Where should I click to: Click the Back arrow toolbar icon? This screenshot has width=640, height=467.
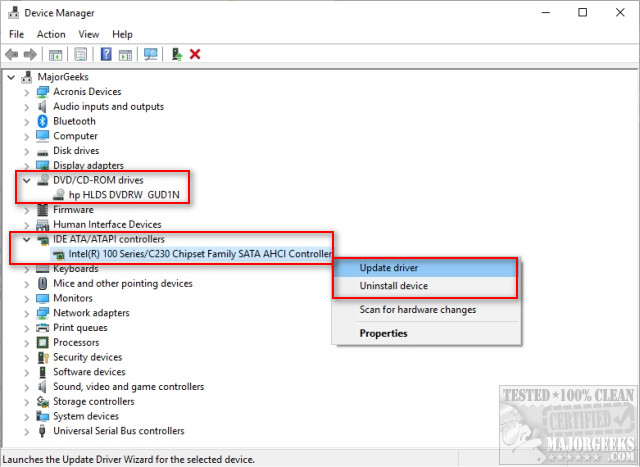[11, 54]
